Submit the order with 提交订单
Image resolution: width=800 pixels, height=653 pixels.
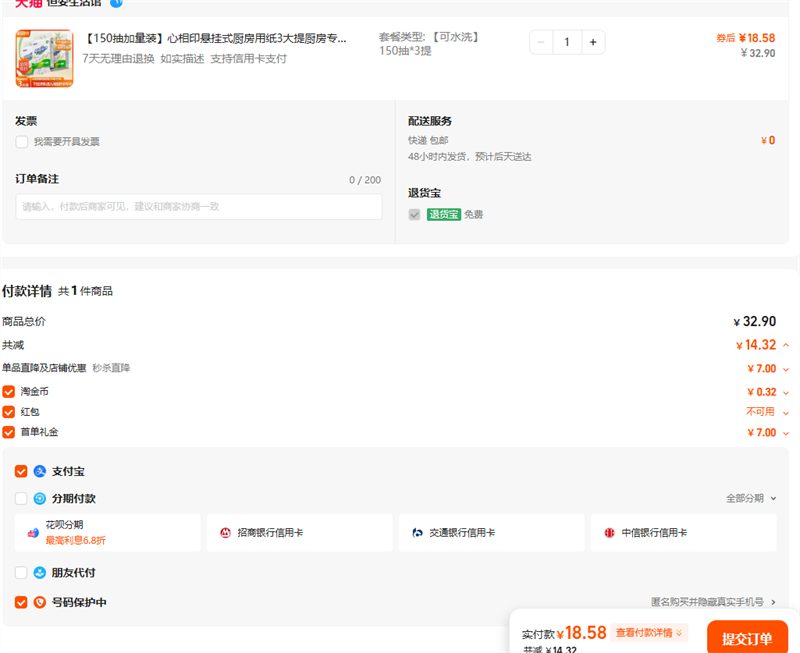pos(747,638)
